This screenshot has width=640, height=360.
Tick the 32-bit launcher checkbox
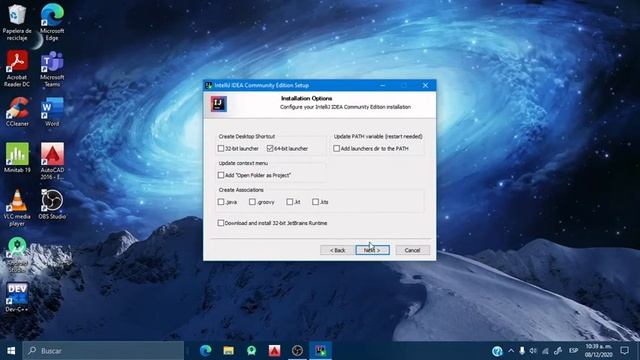point(221,149)
